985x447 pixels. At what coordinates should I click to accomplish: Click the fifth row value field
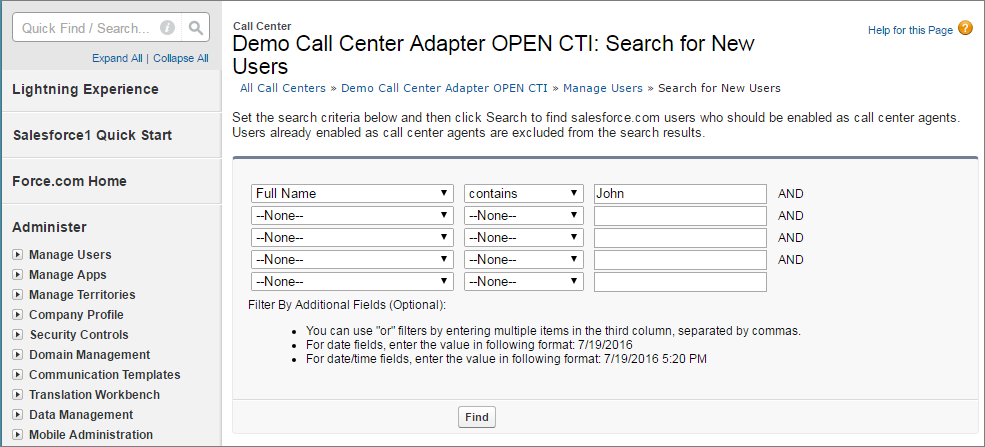pos(680,282)
